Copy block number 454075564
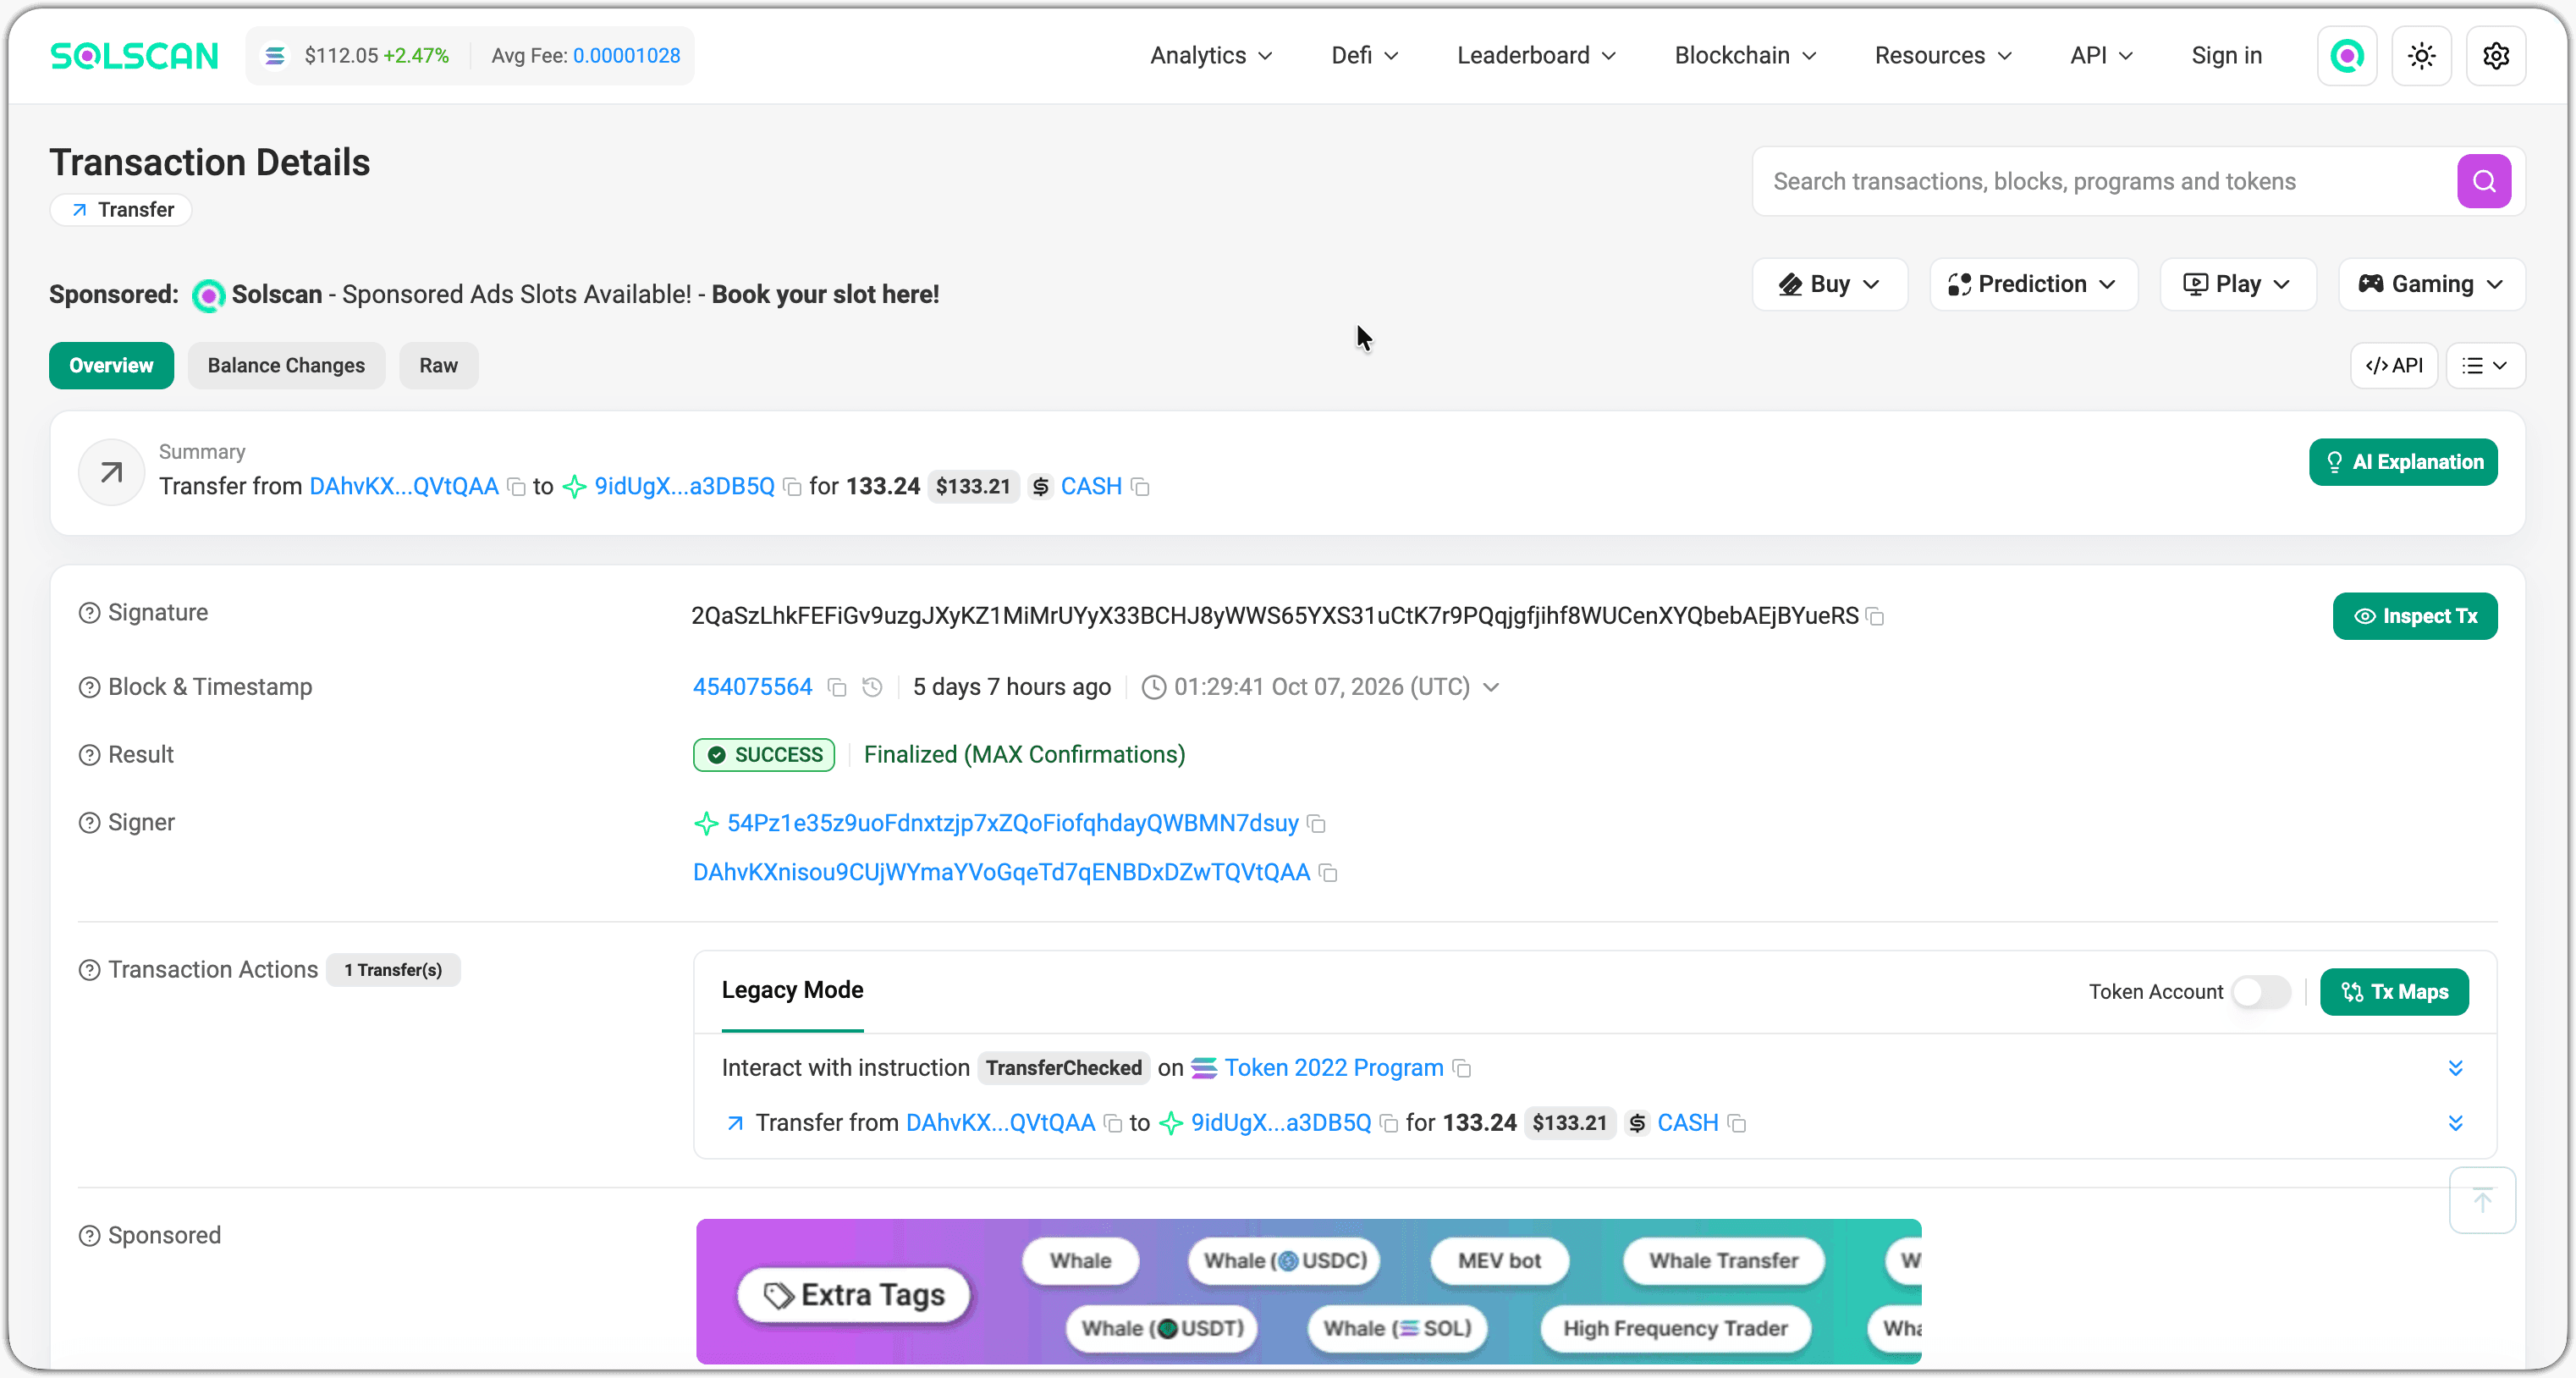 click(x=838, y=688)
